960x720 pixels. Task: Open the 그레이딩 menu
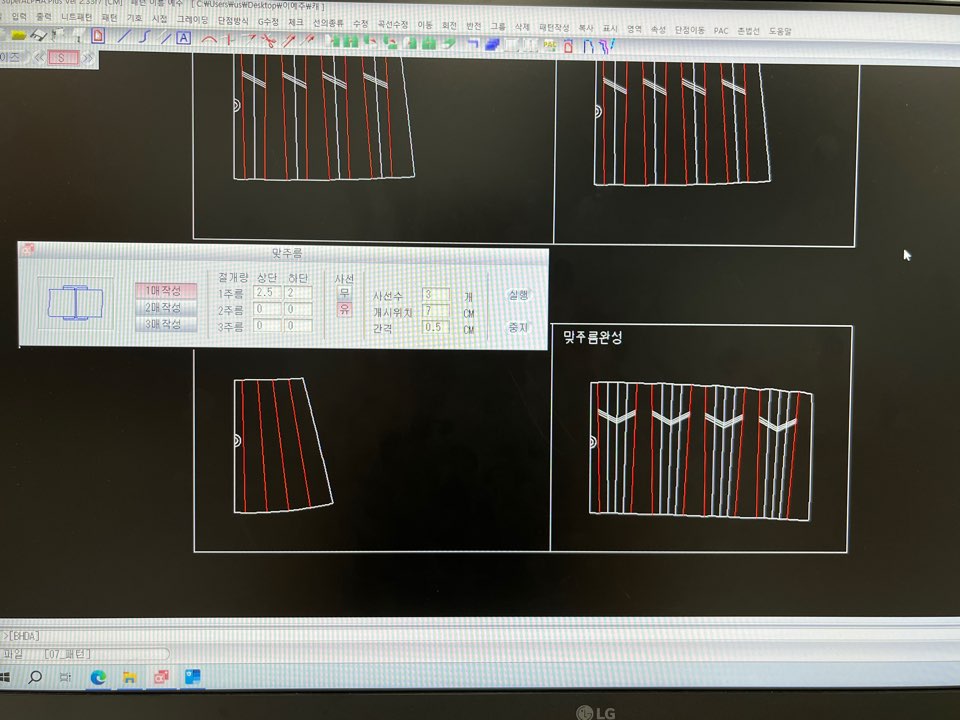(193, 18)
